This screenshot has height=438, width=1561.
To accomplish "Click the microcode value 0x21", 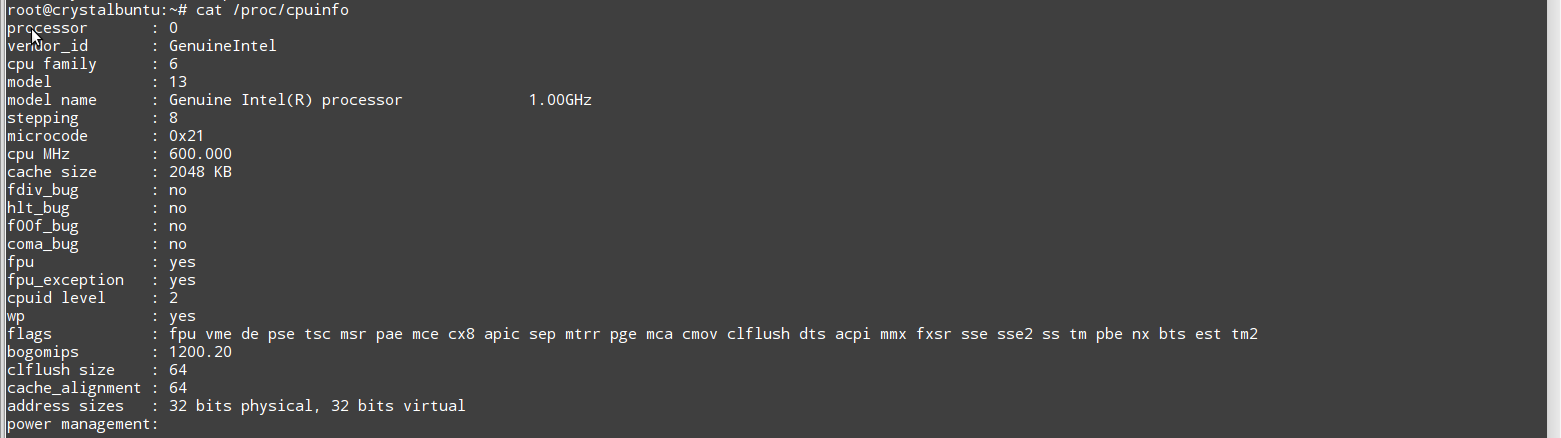I will pyautogui.click(x=187, y=135).
